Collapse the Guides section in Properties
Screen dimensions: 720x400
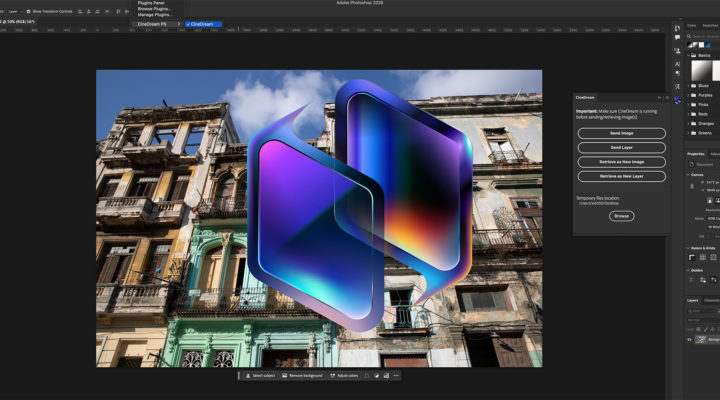tap(688, 270)
